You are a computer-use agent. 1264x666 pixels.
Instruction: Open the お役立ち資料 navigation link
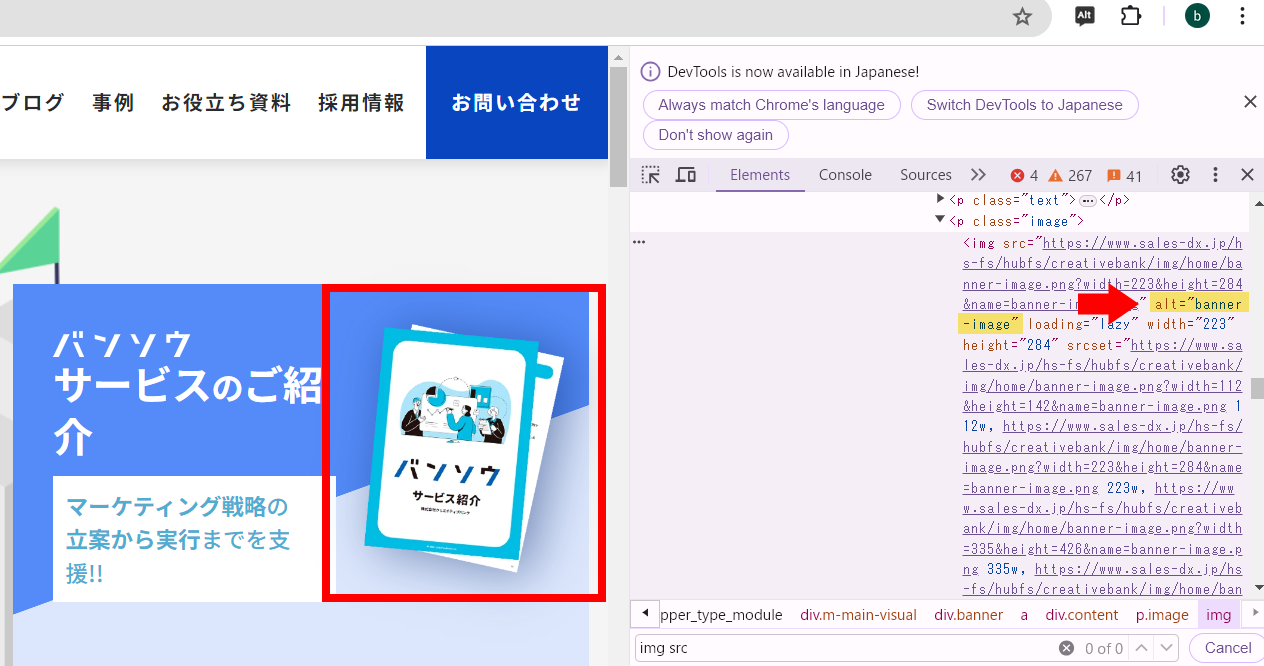click(226, 102)
